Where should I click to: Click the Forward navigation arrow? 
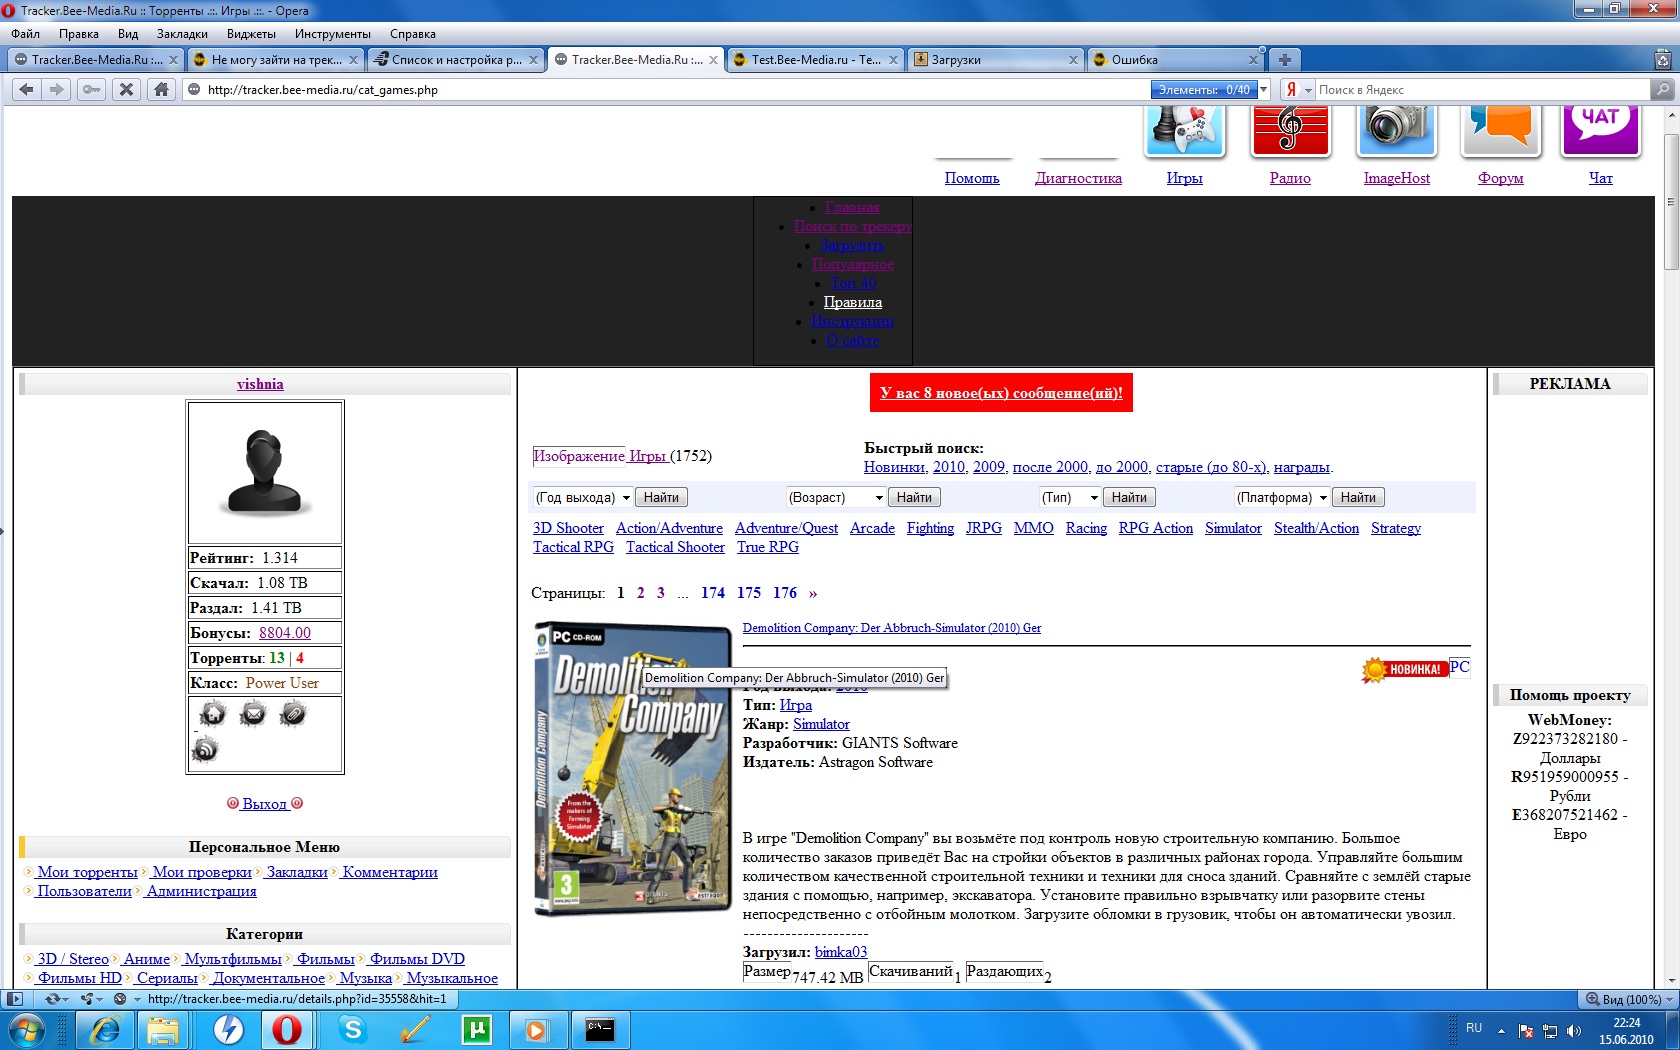(57, 89)
